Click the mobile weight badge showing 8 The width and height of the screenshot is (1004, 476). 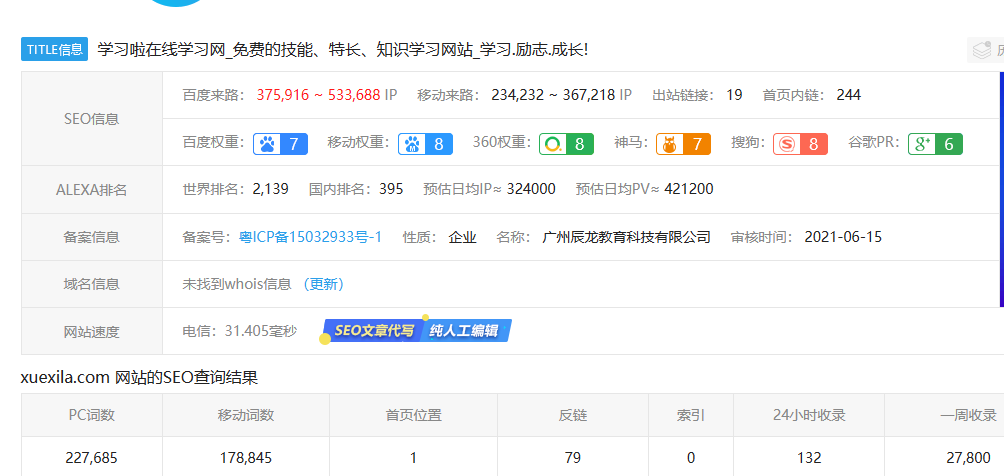point(425,144)
